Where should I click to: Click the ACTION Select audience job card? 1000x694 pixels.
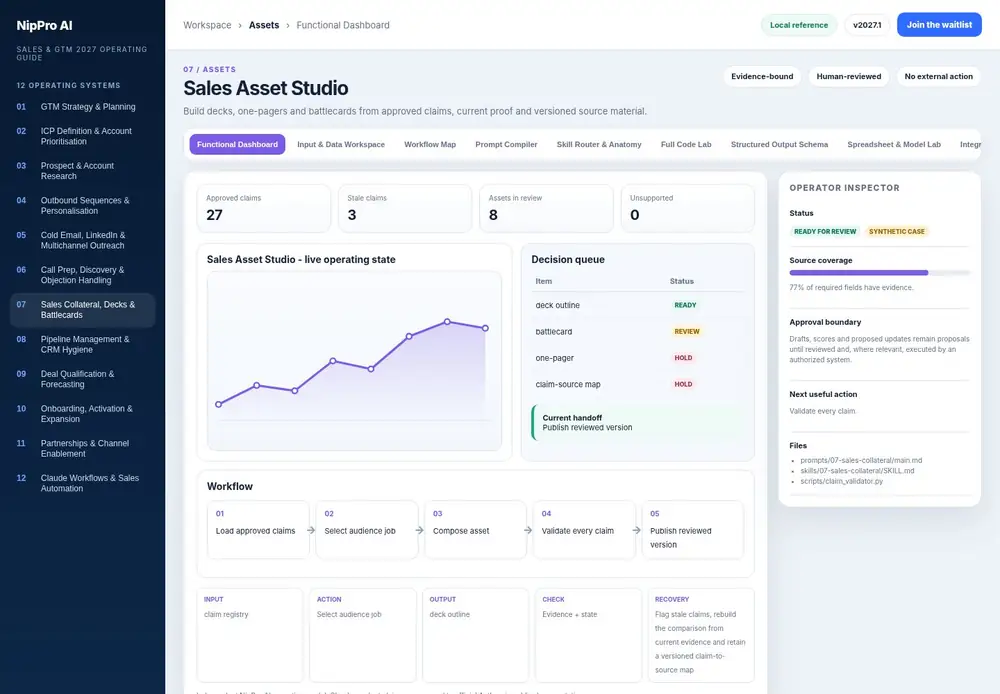[362, 635]
